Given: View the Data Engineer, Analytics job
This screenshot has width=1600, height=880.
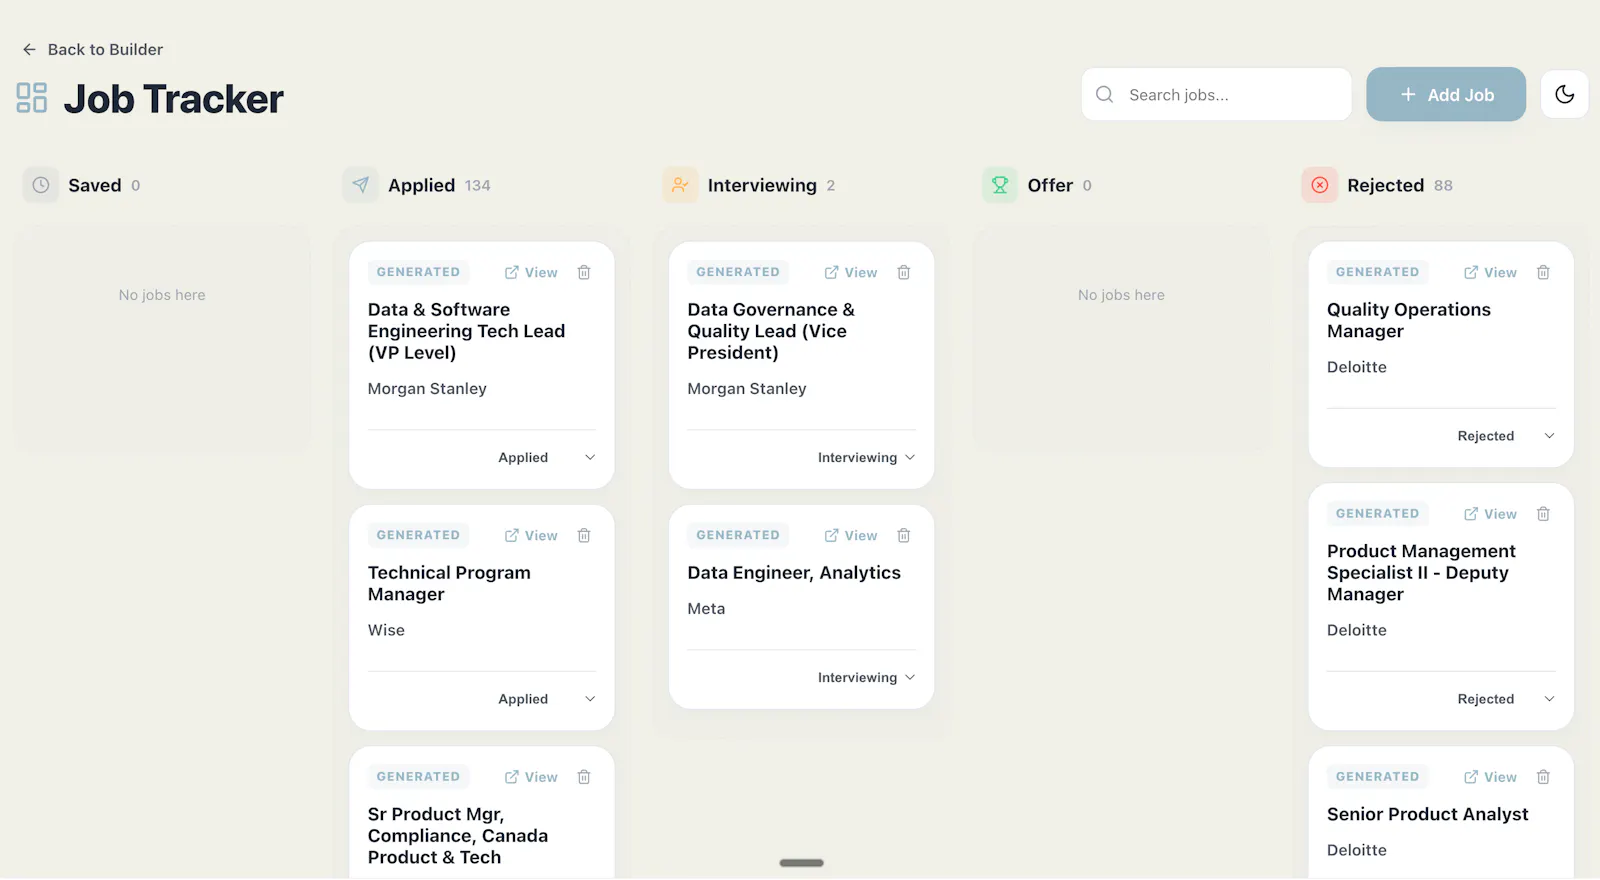Looking at the screenshot, I should pyautogui.click(x=851, y=535).
